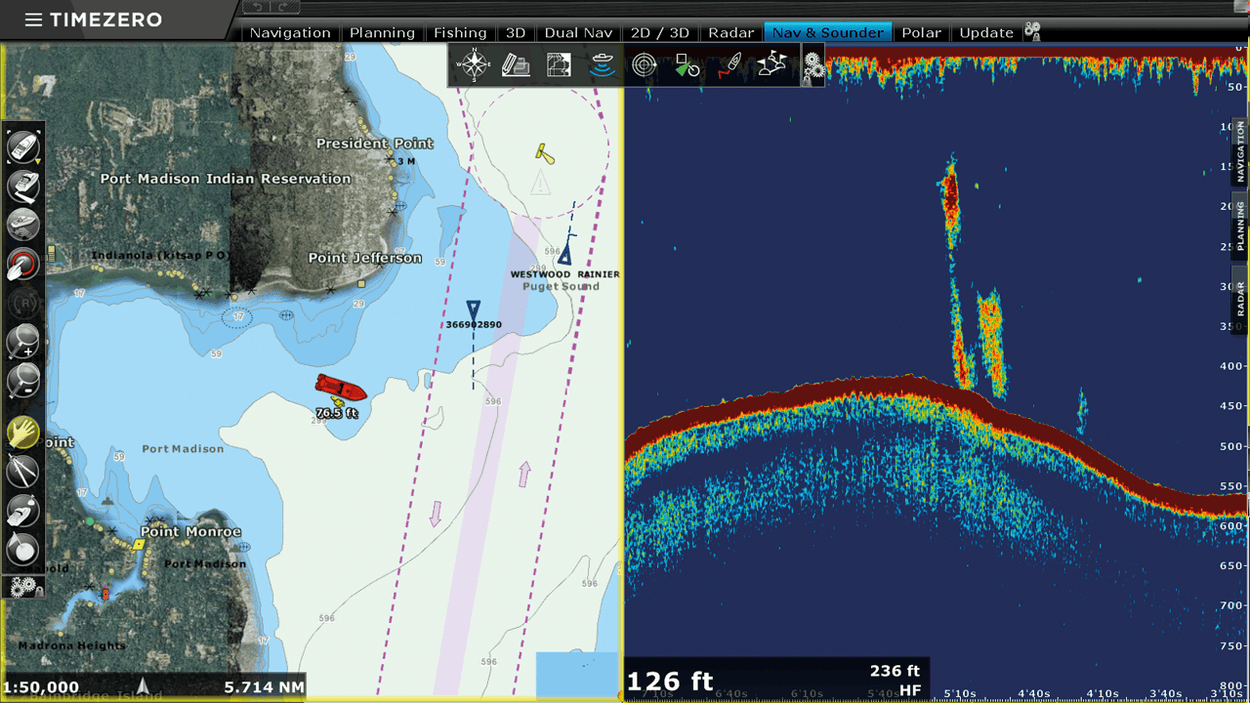Open the settings gears above the left toolbar bottom
Screen dimensions: 1250x703
(x=23, y=588)
